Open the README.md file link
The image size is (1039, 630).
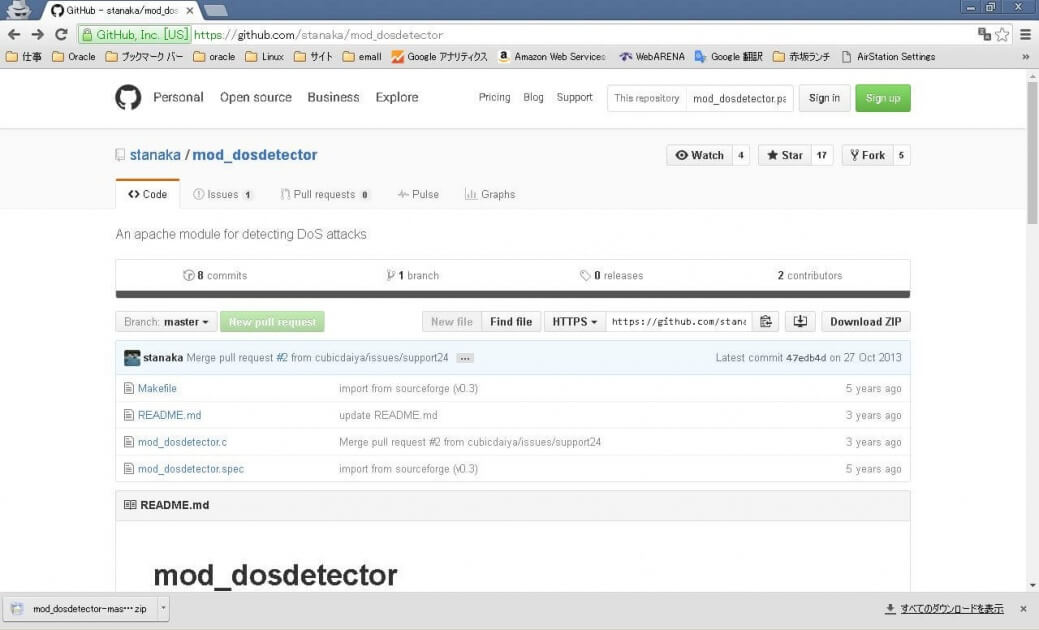pyautogui.click(x=169, y=414)
